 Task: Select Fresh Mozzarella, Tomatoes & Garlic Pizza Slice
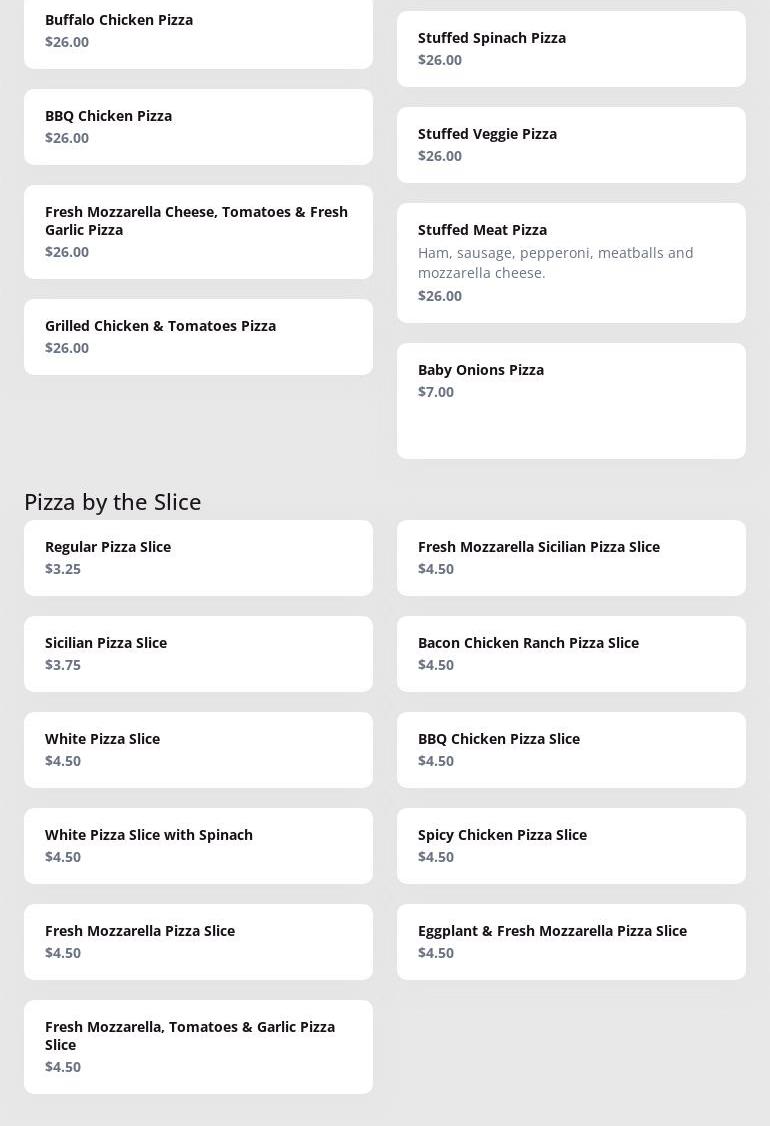198,1047
